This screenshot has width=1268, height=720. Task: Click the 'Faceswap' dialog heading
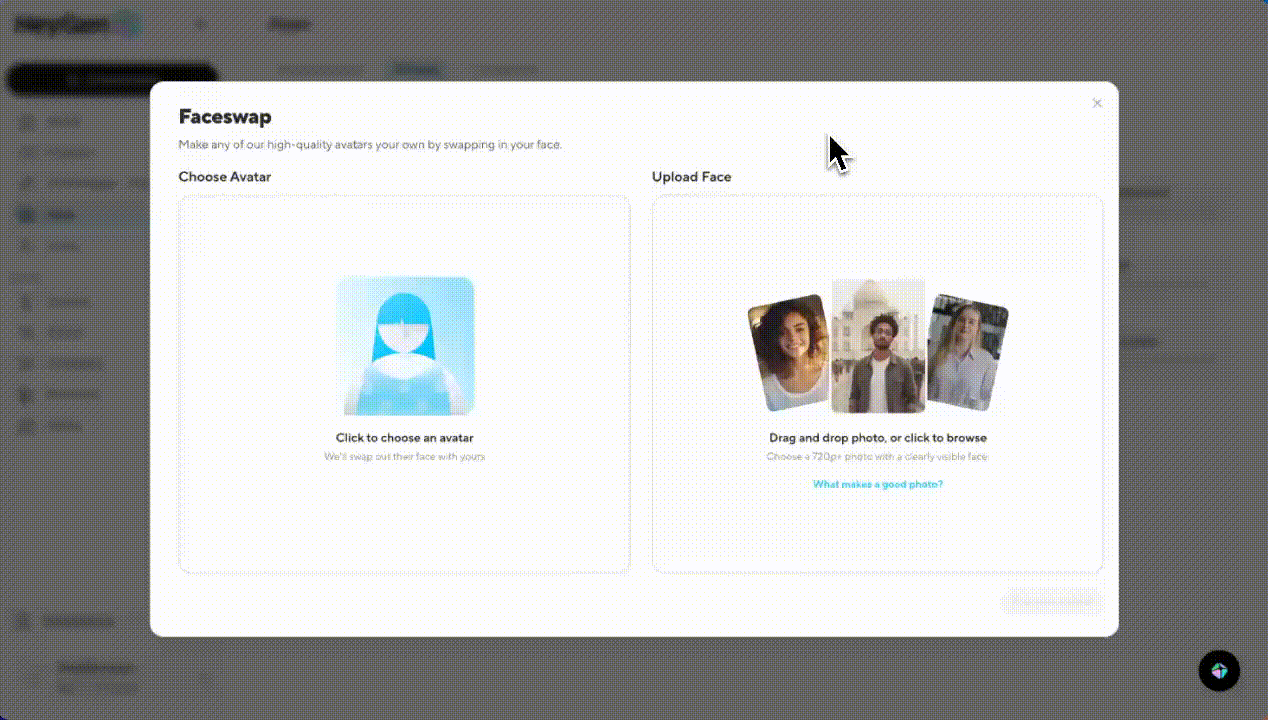pos(225,117)
